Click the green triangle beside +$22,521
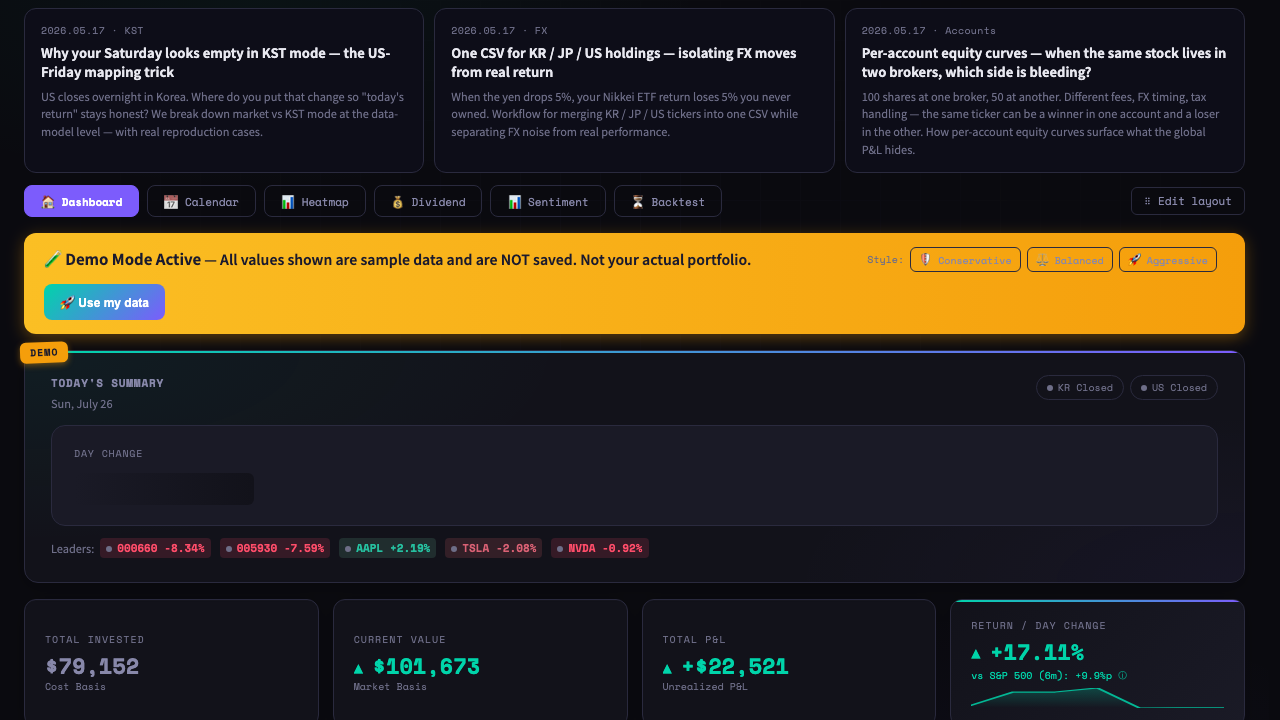The width and height of the screenshot is (1280, 720). click(668, 667)
